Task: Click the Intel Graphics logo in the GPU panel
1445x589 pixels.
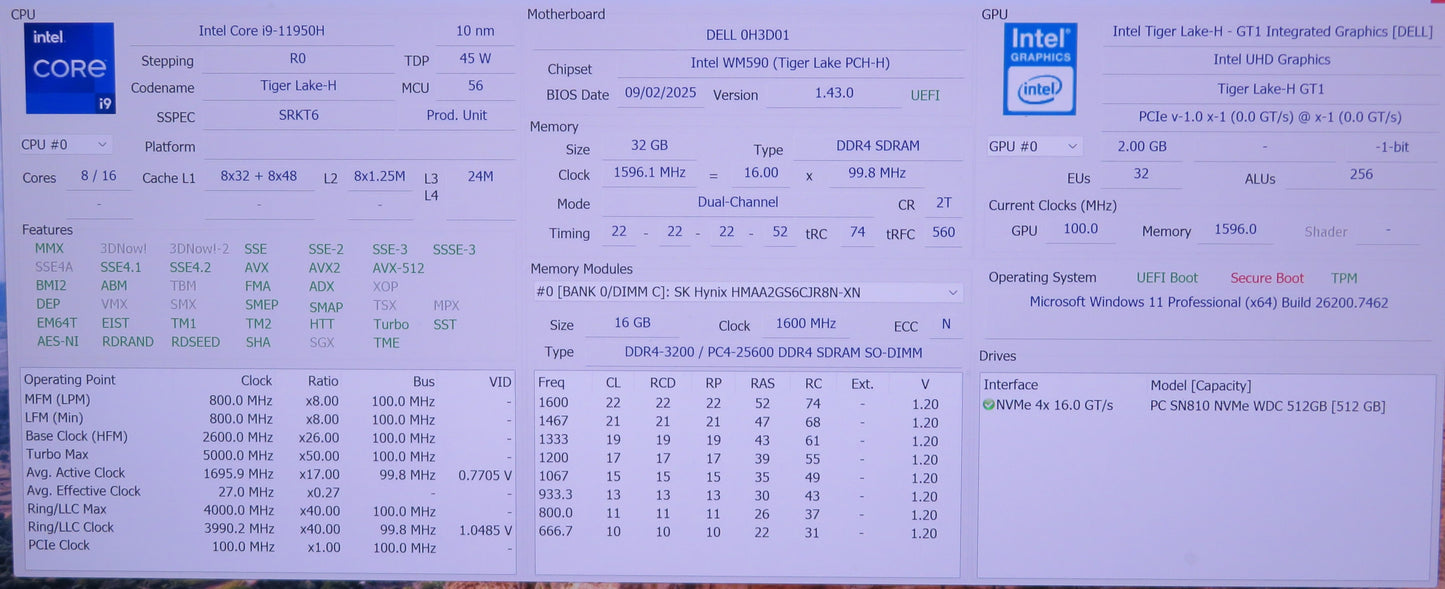Action: coord(1039,68)
